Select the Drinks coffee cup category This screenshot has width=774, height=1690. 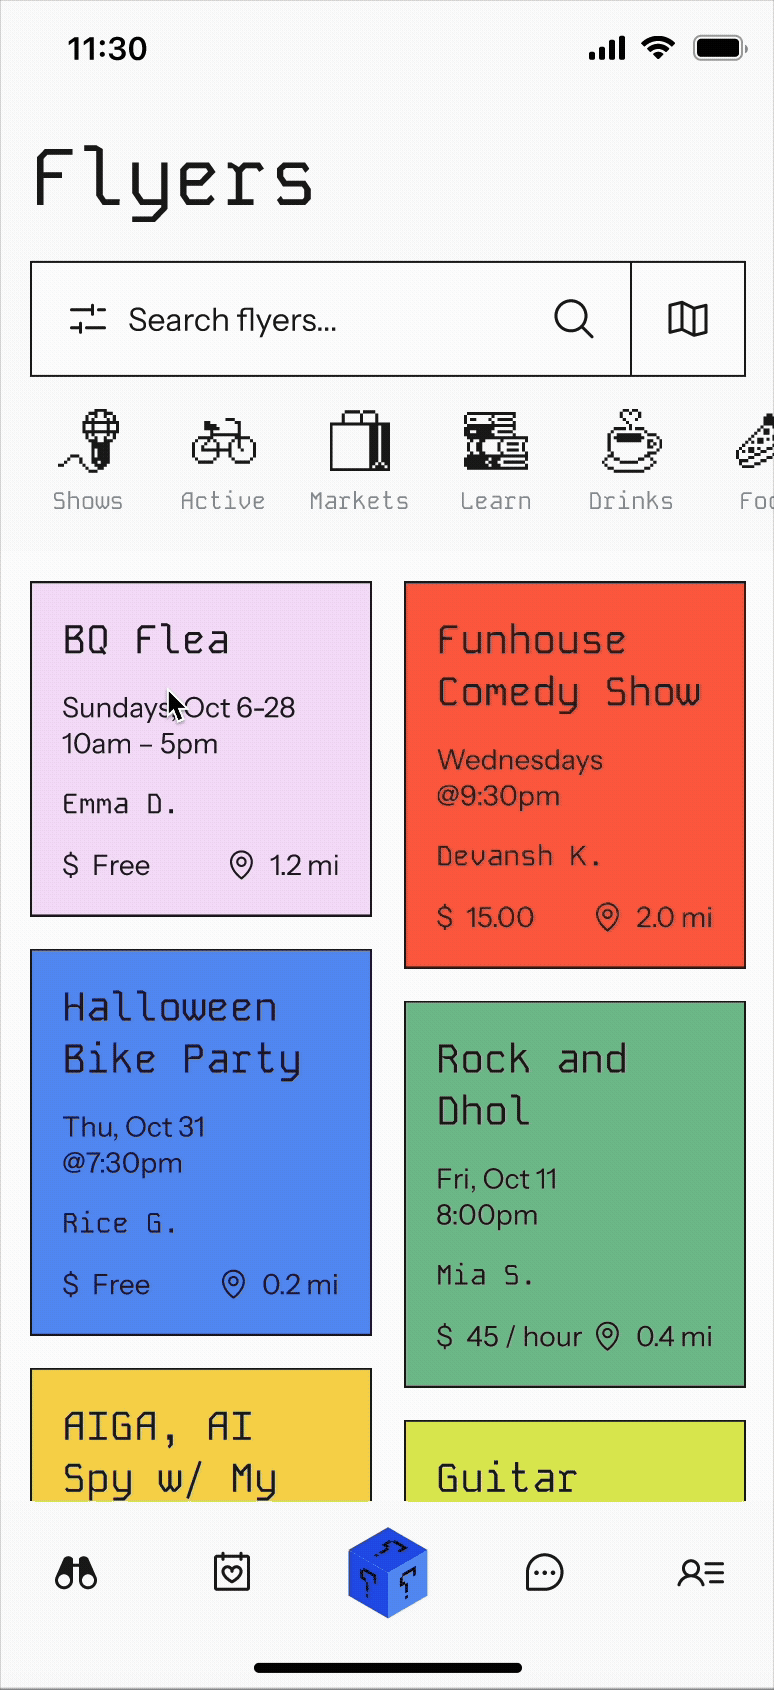631,460
